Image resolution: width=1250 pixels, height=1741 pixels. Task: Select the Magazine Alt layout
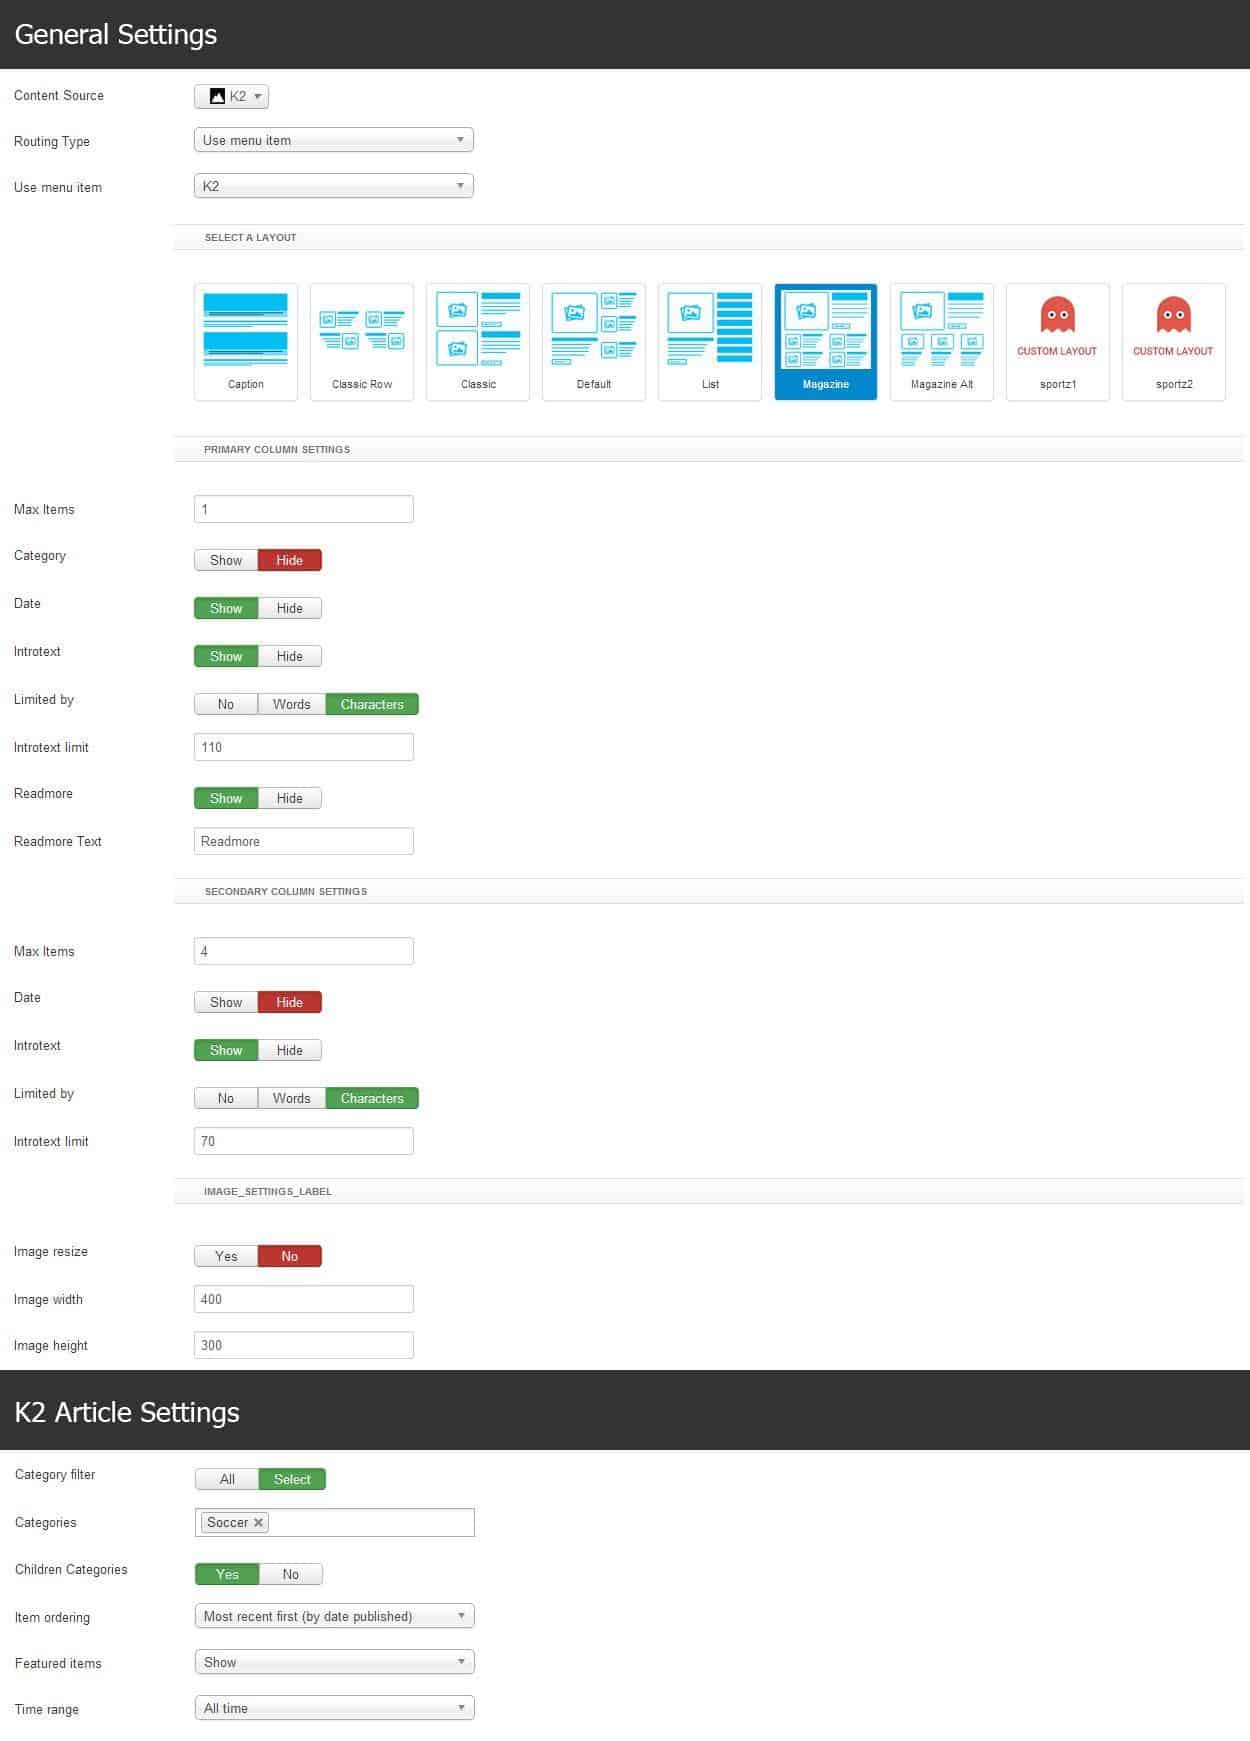(941, 341)
